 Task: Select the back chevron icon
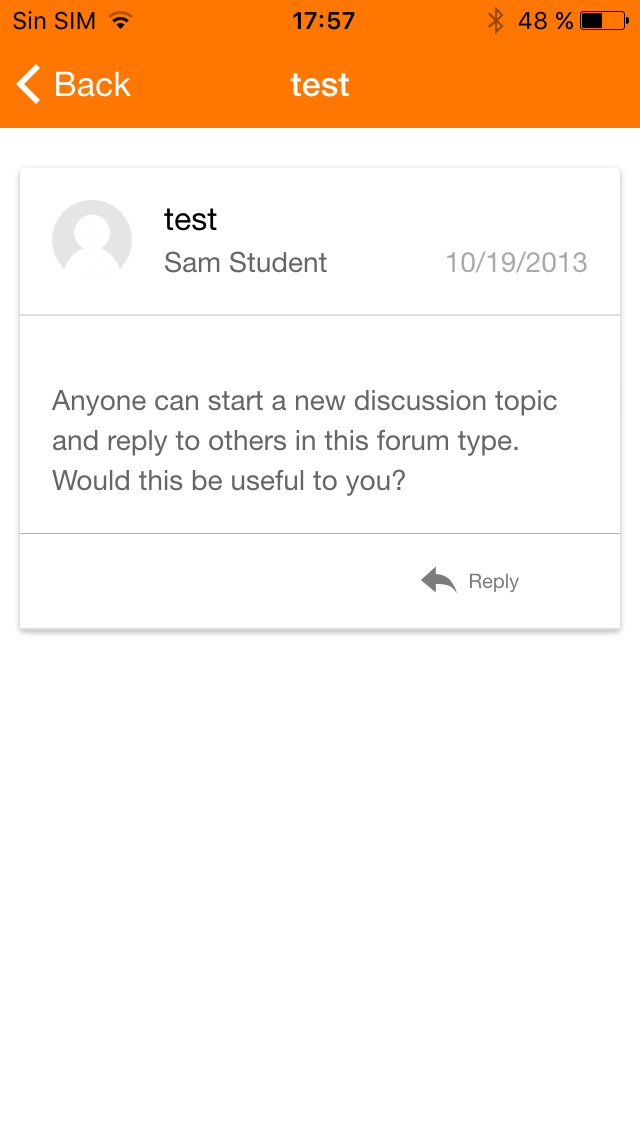tap(26, 84)
